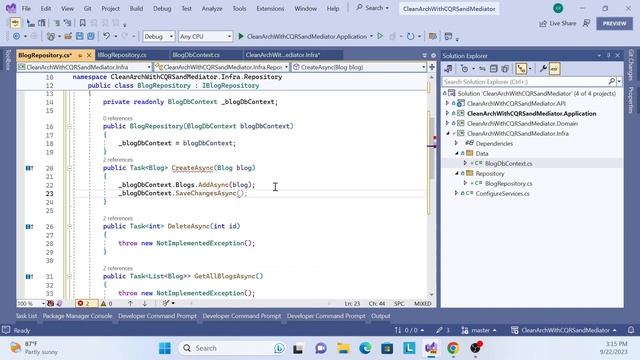Click the PREVIEW button
640x360 pixels.
click(x=614, y=24)
